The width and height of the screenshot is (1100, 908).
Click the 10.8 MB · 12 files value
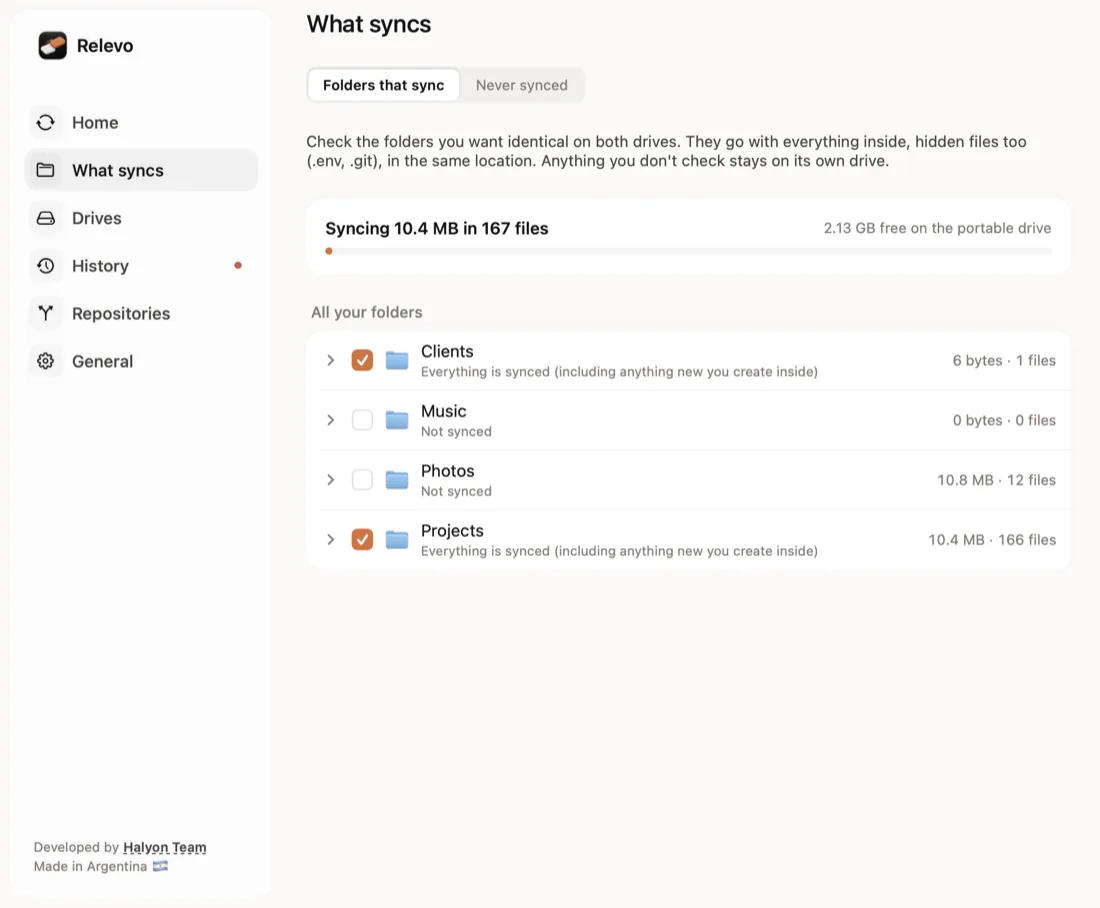997,480
